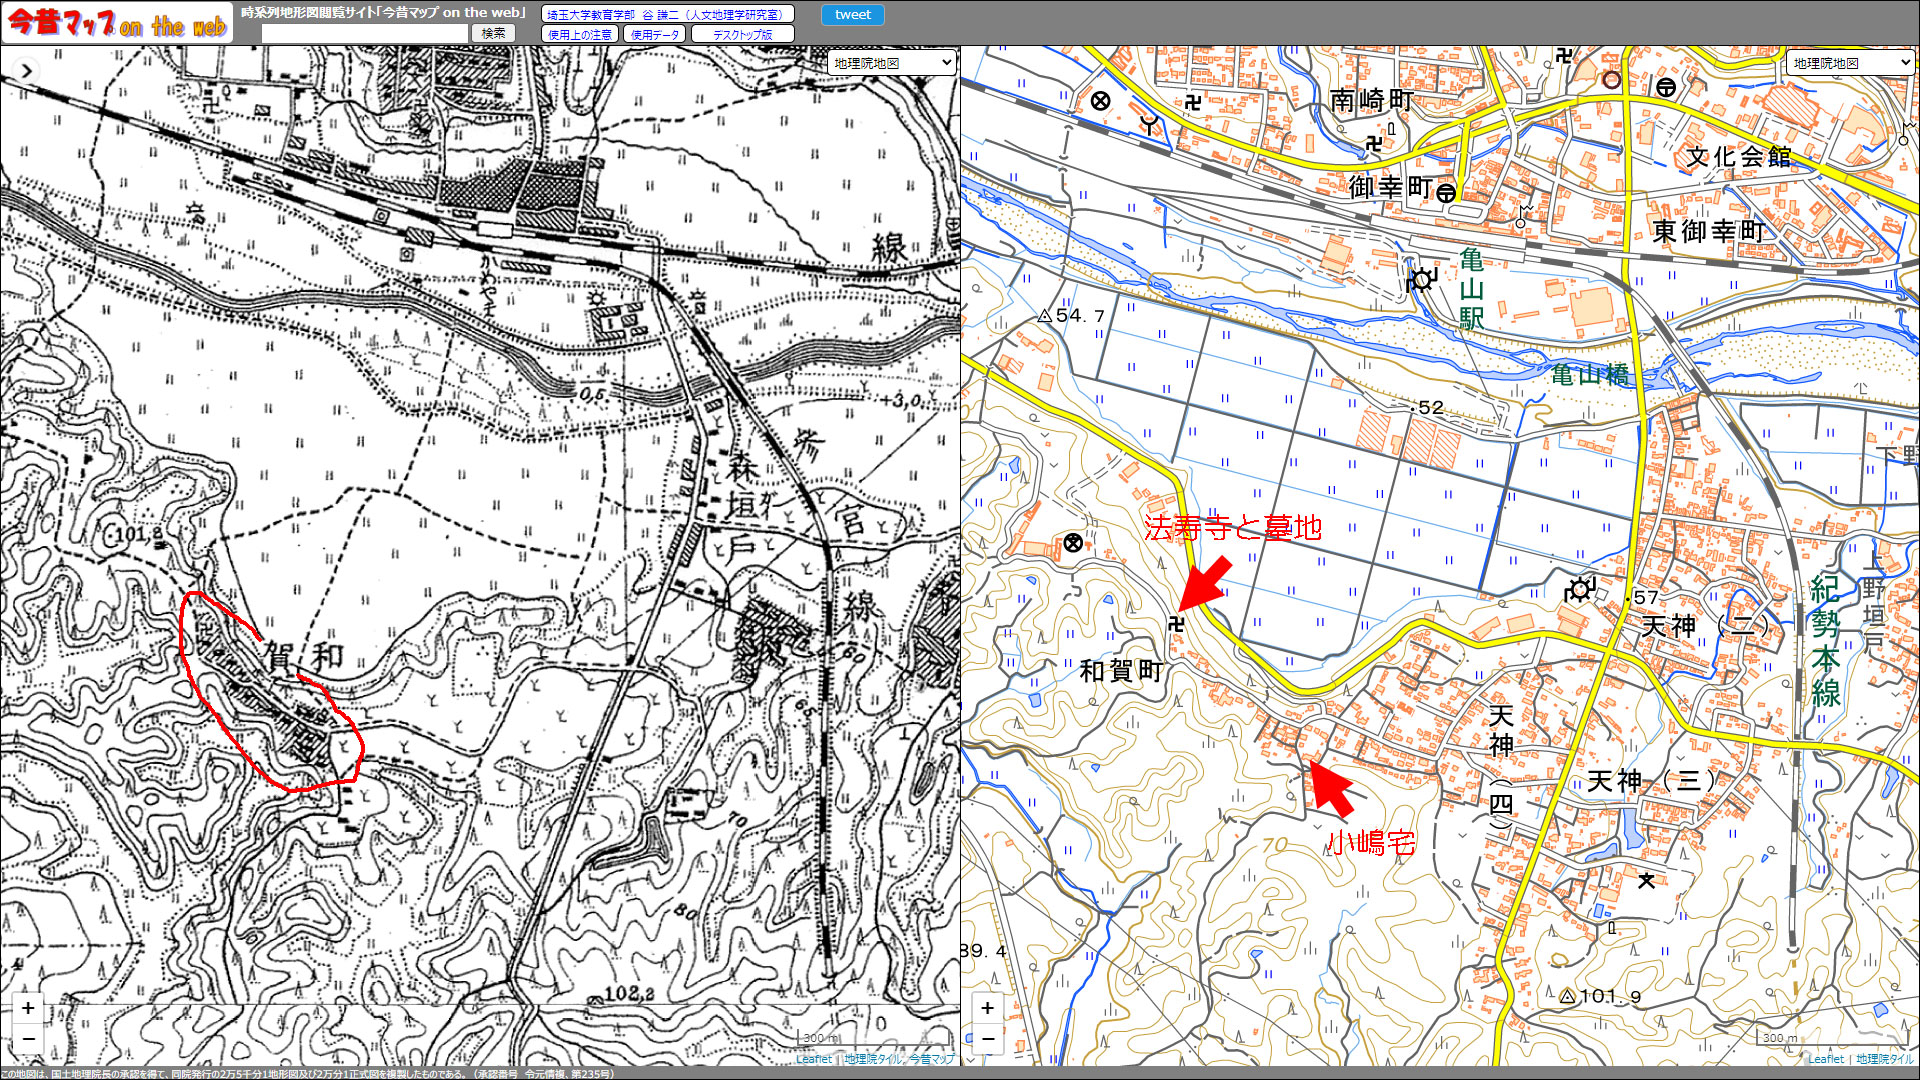Zoom out on the left map
1920x1080 pixels.
28,1039
